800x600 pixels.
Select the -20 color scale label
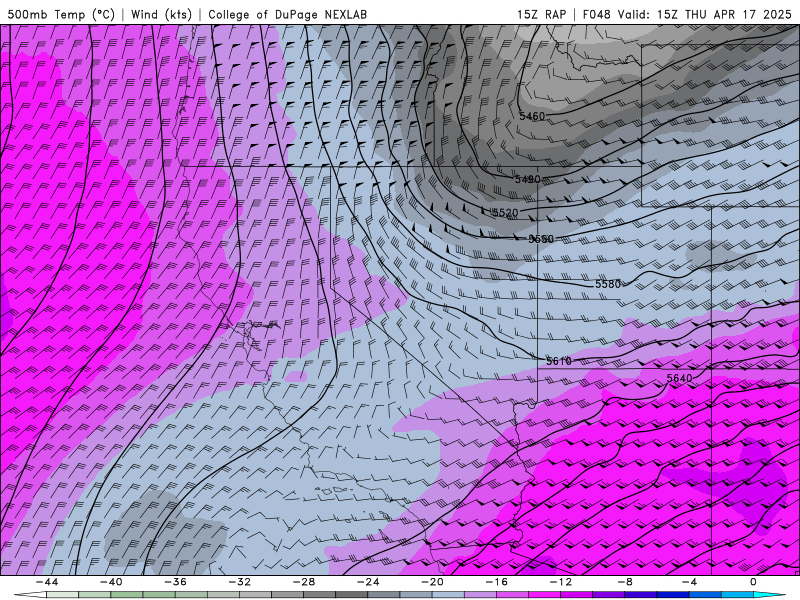point(432,582)
